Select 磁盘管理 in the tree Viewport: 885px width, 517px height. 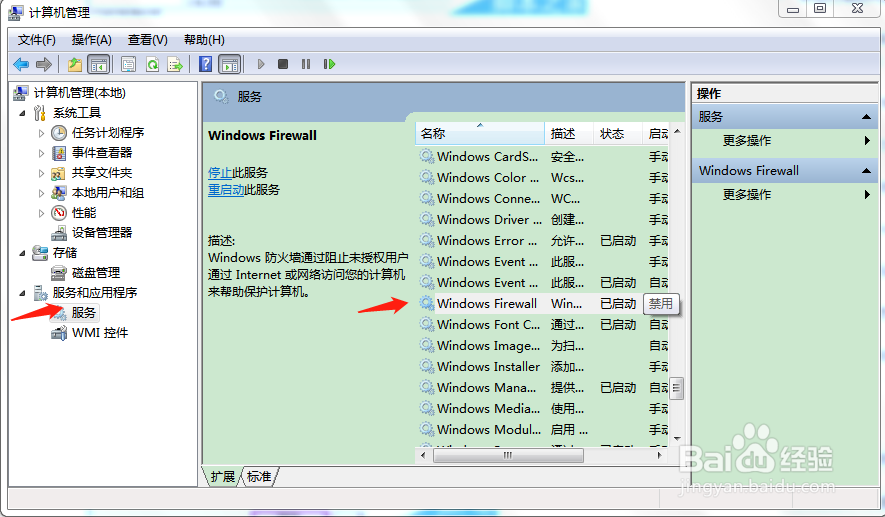point(96,273)
